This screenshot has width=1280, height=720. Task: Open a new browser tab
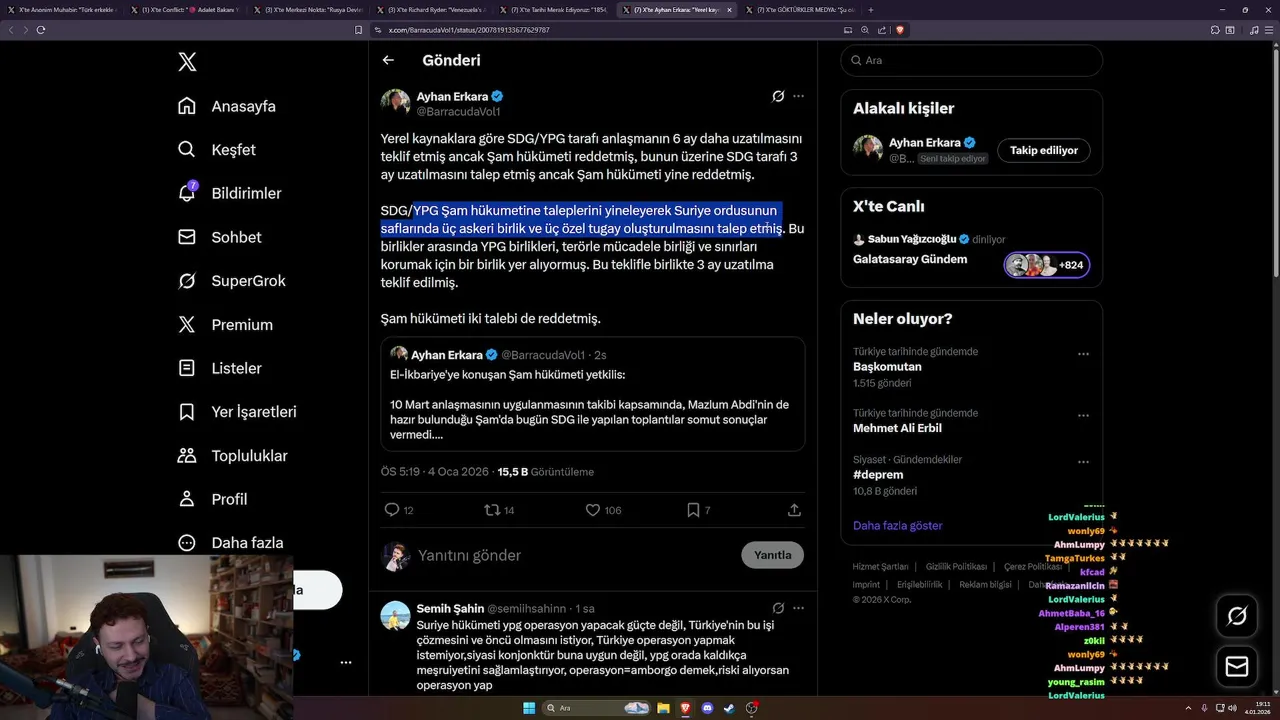[x=870, y=9]
